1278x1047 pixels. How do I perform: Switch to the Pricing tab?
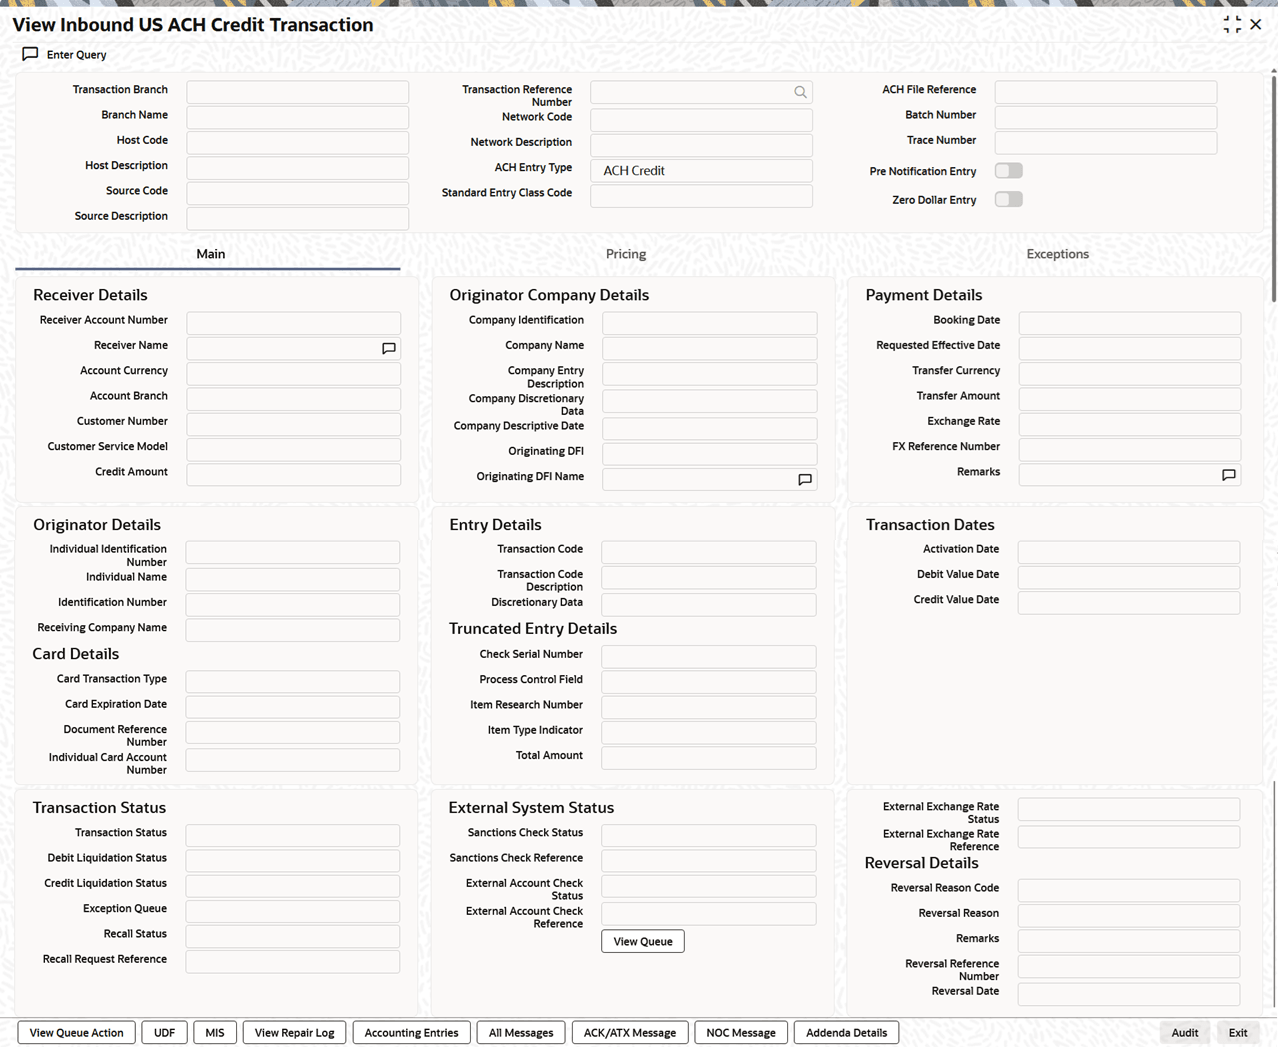626,254
